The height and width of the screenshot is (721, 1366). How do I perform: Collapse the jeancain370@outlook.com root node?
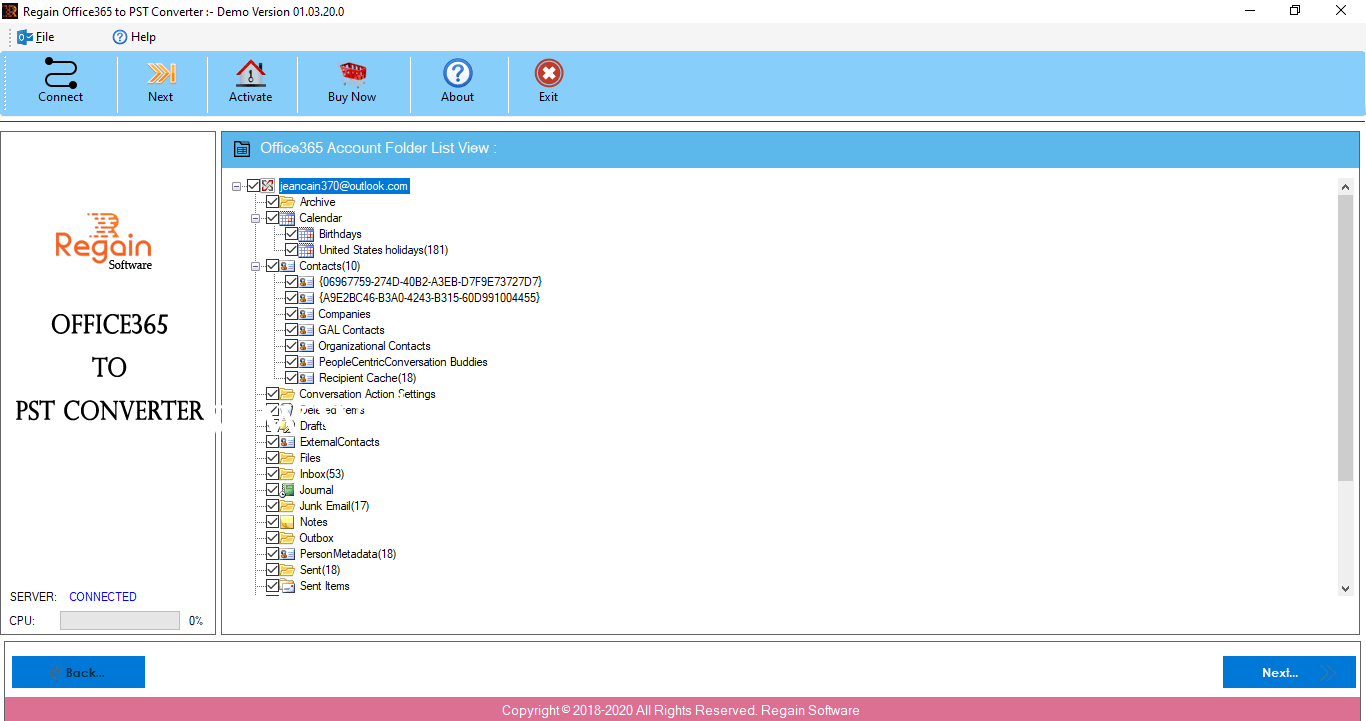[x=237, y=186]
